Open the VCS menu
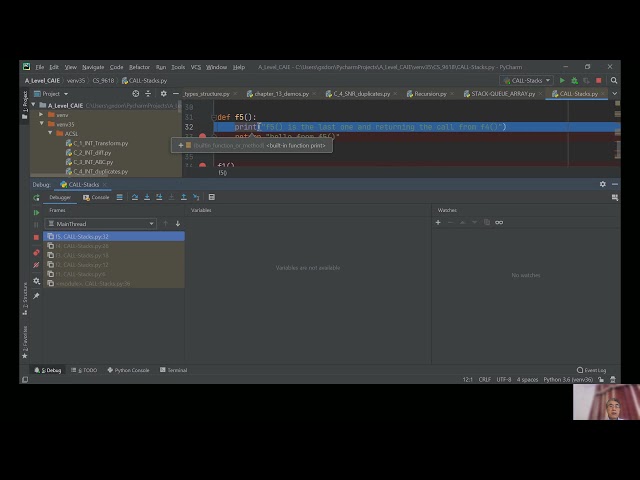The height and width of the screenshot is (480, 640). 196,67
